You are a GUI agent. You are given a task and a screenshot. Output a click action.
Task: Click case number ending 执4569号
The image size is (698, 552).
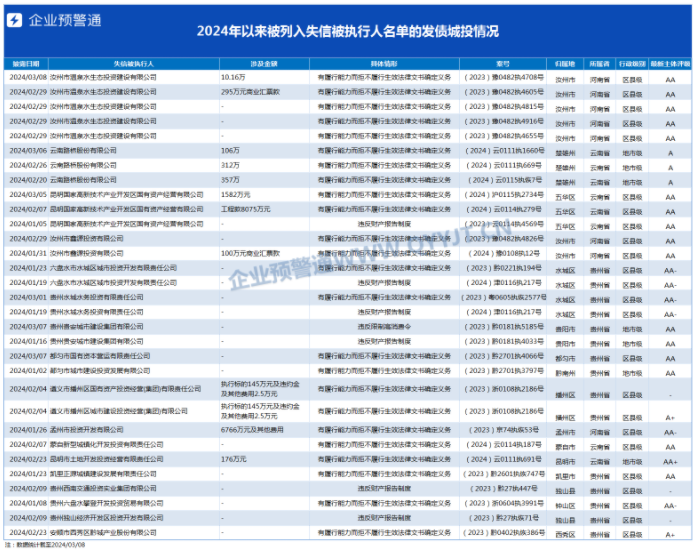point(503,224)
